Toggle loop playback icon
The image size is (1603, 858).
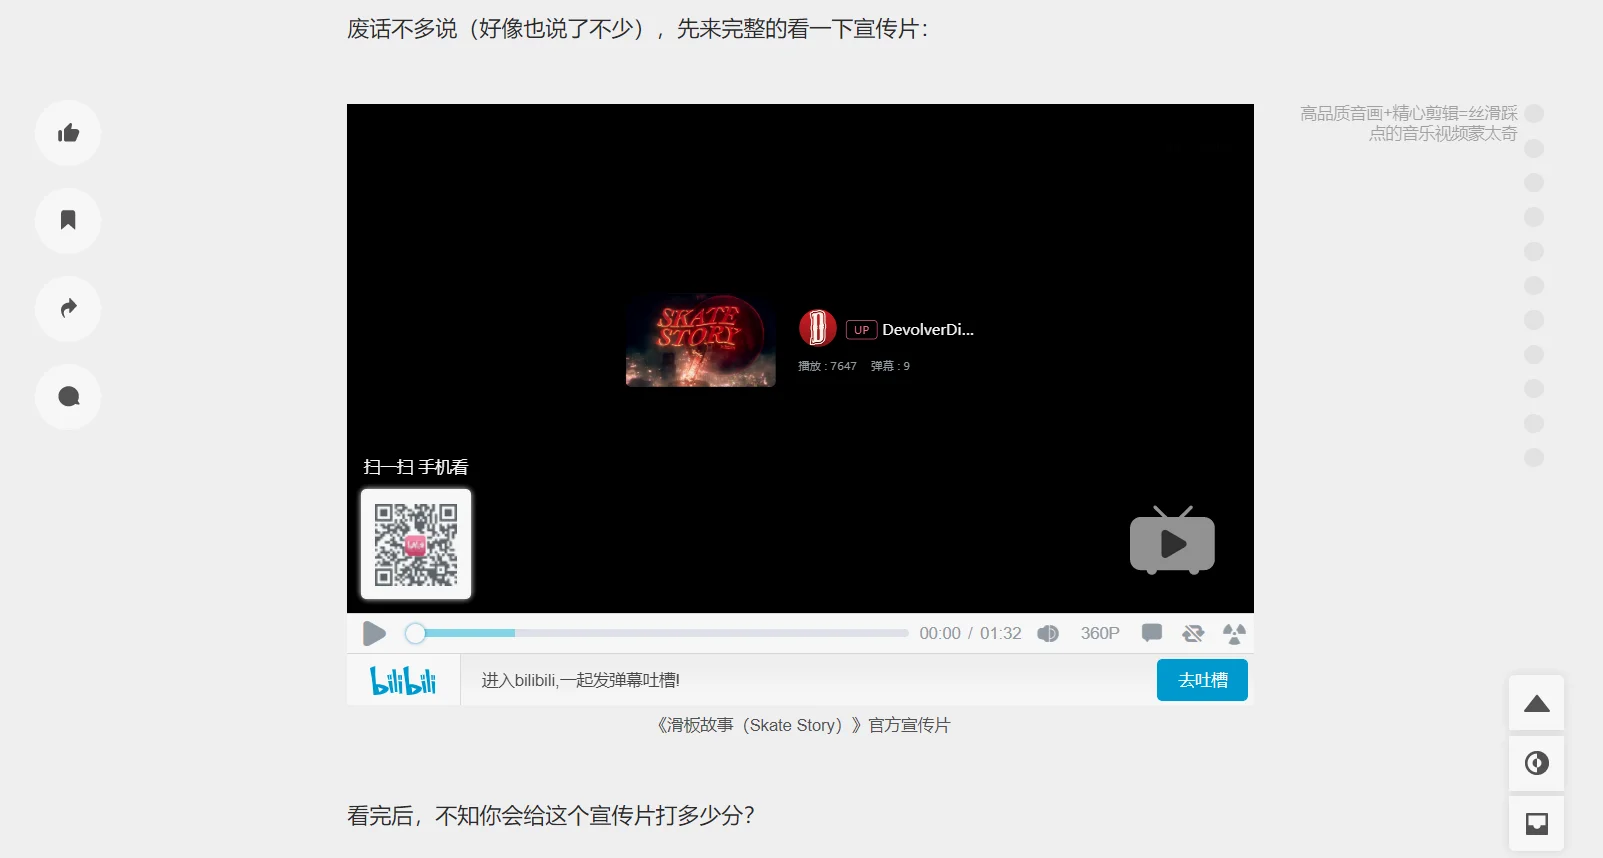(1193, 633)
